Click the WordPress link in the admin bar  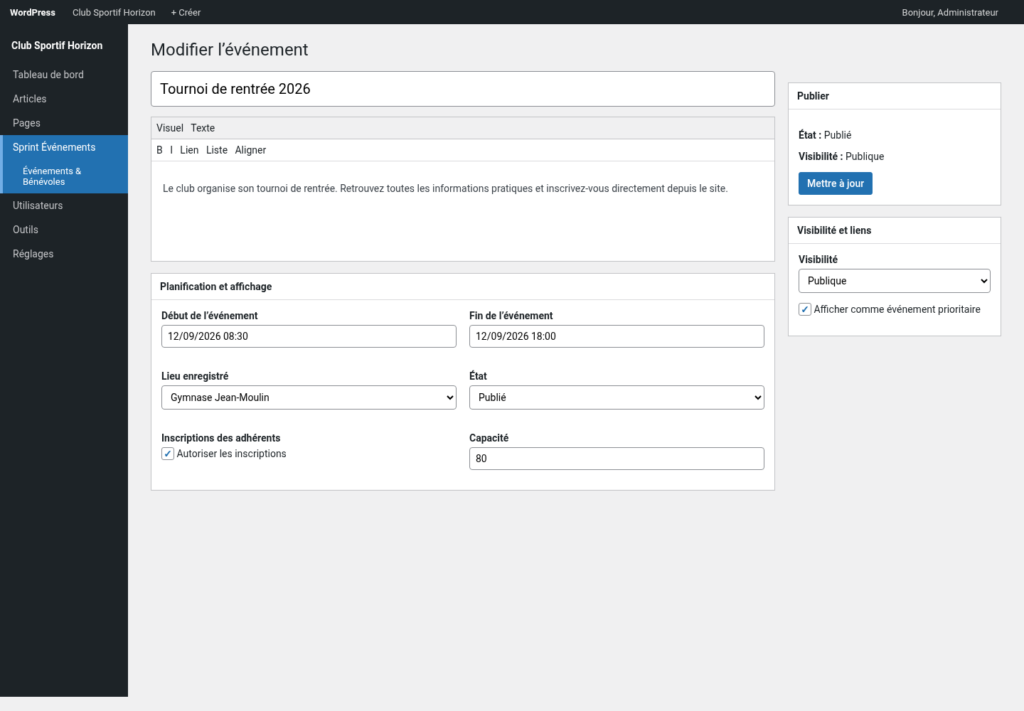pos(33,12)
